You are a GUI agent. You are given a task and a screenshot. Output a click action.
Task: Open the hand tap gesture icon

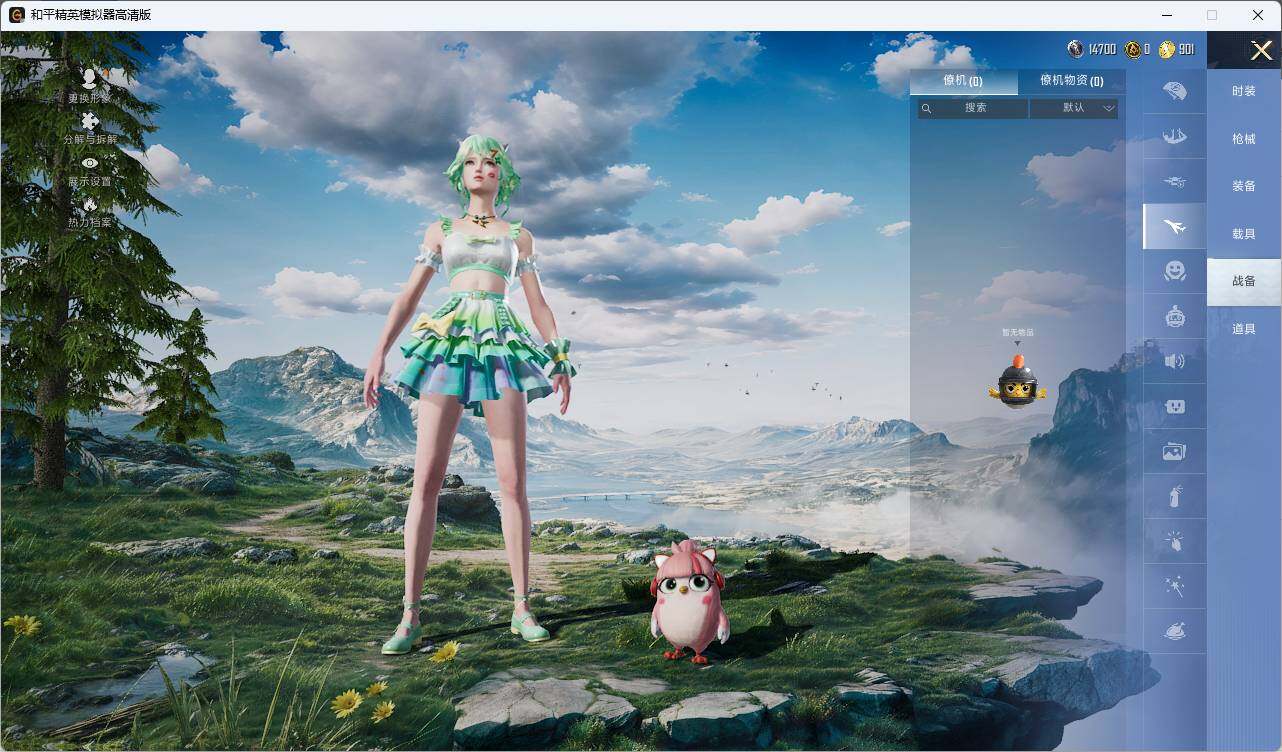1175,542
